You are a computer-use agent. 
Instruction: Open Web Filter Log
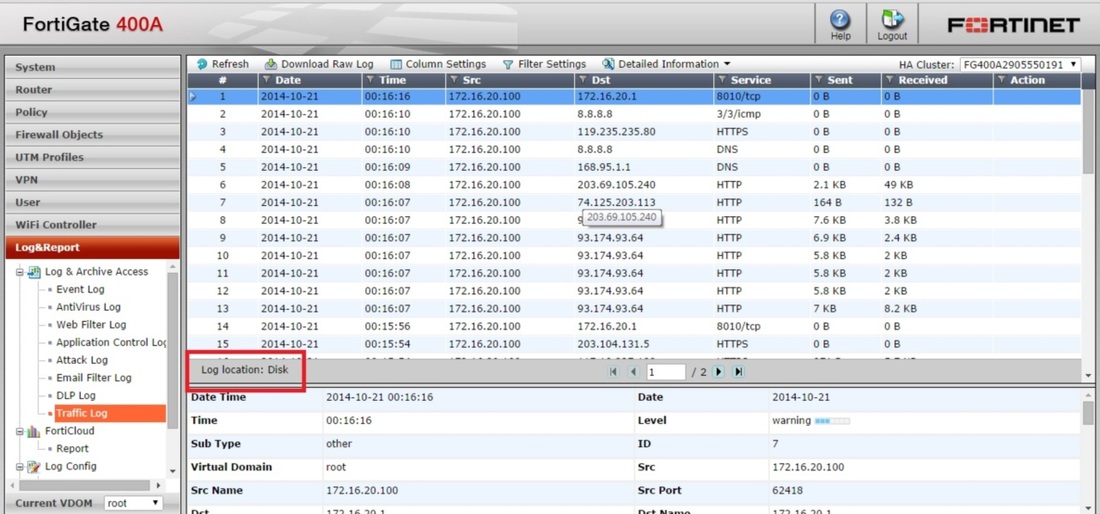tap(91, 325)
